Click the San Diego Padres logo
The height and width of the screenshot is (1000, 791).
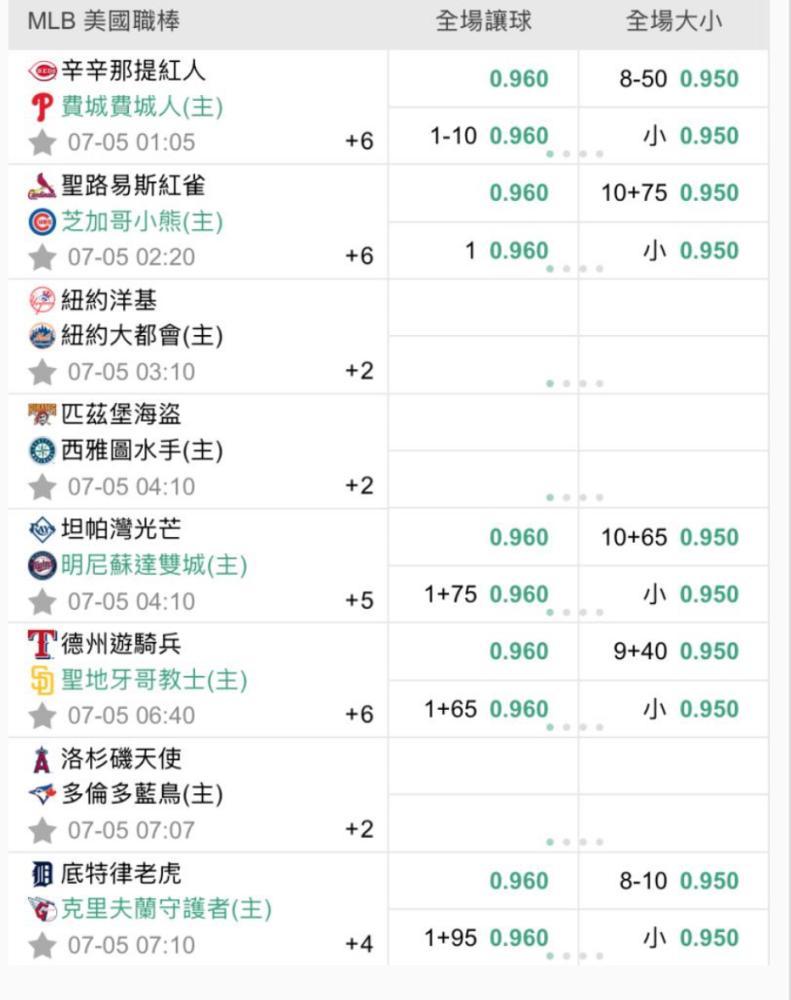click(42, 680)
